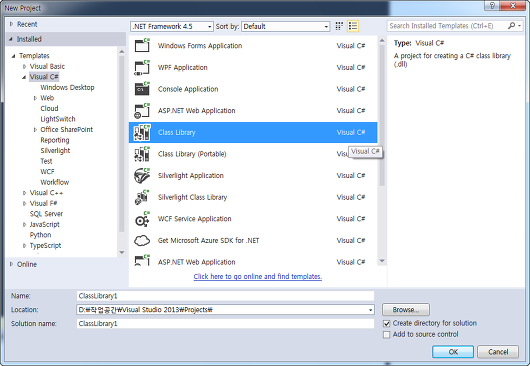Click template list scroll-up arrow
This screenshot has width=530, height=366.
coord(382,41)
